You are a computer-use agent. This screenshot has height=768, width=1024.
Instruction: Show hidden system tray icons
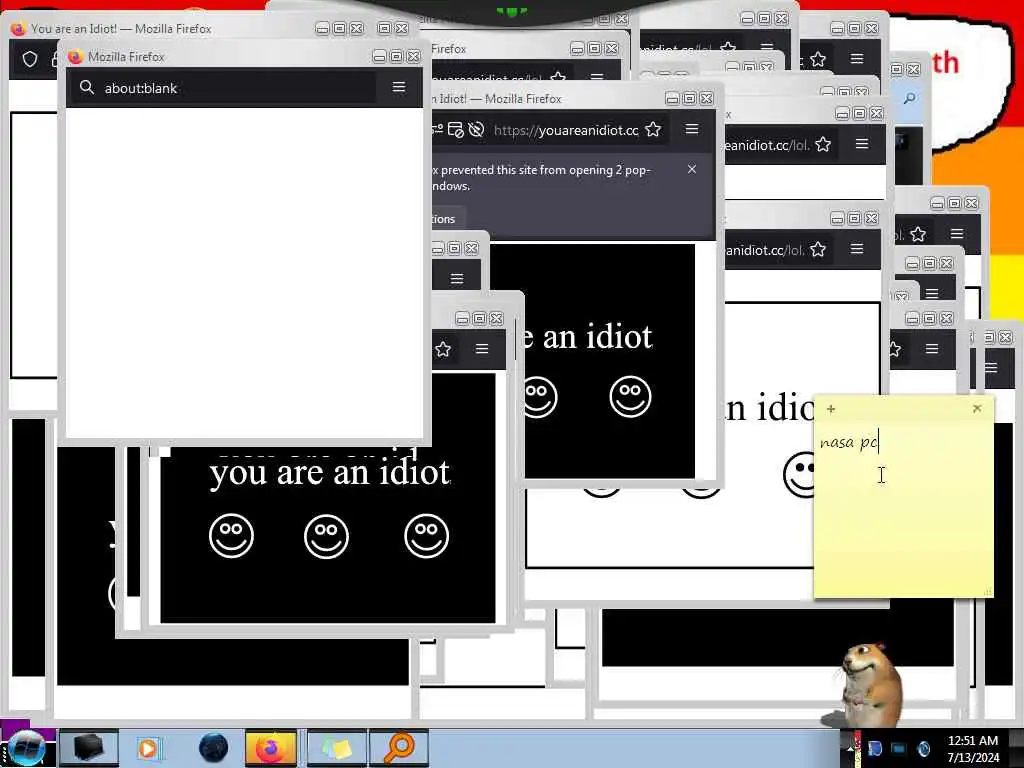(851, 749)
